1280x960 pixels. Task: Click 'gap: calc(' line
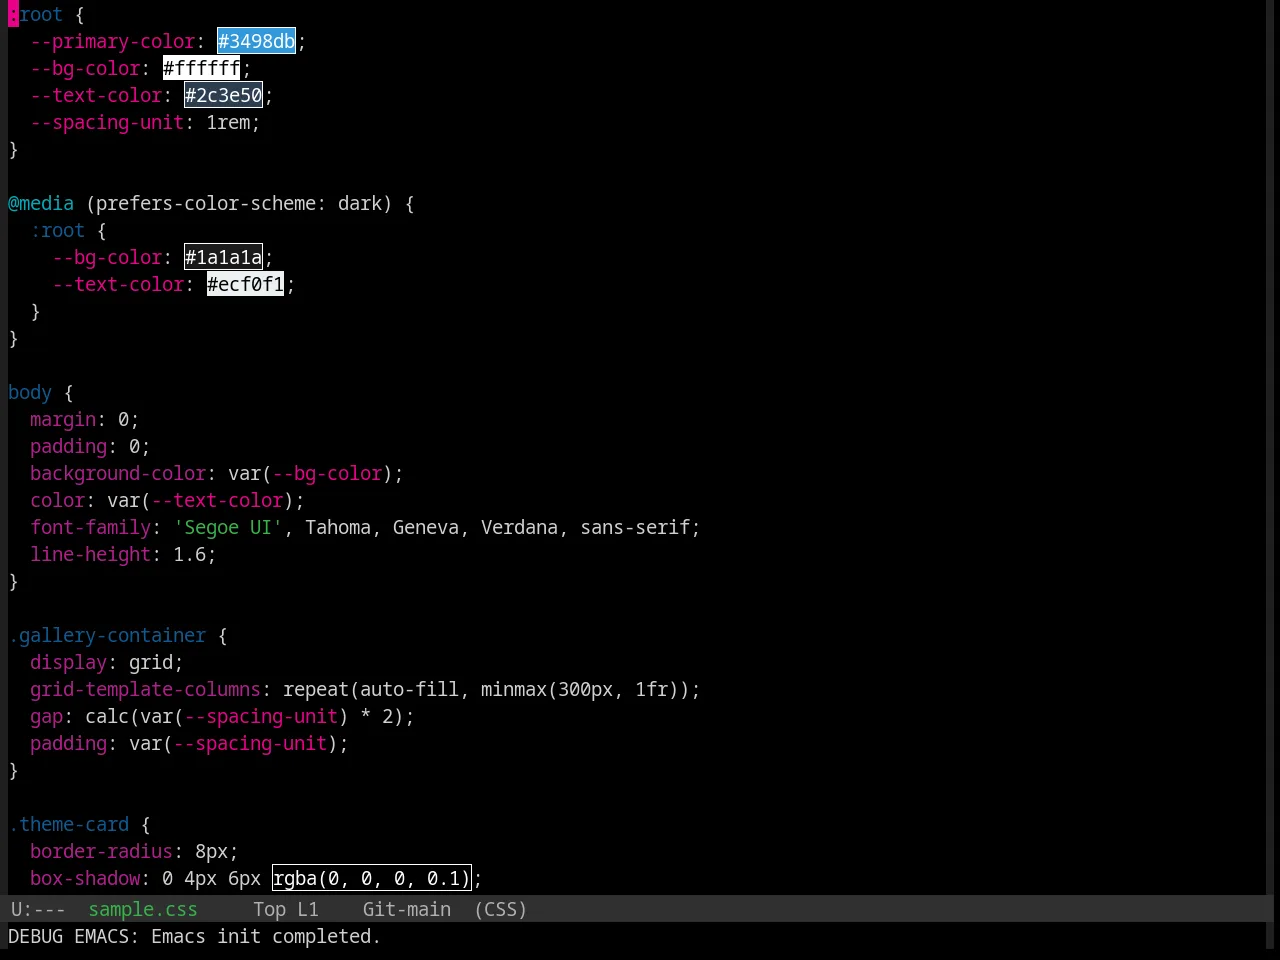[x=222, y=716]
